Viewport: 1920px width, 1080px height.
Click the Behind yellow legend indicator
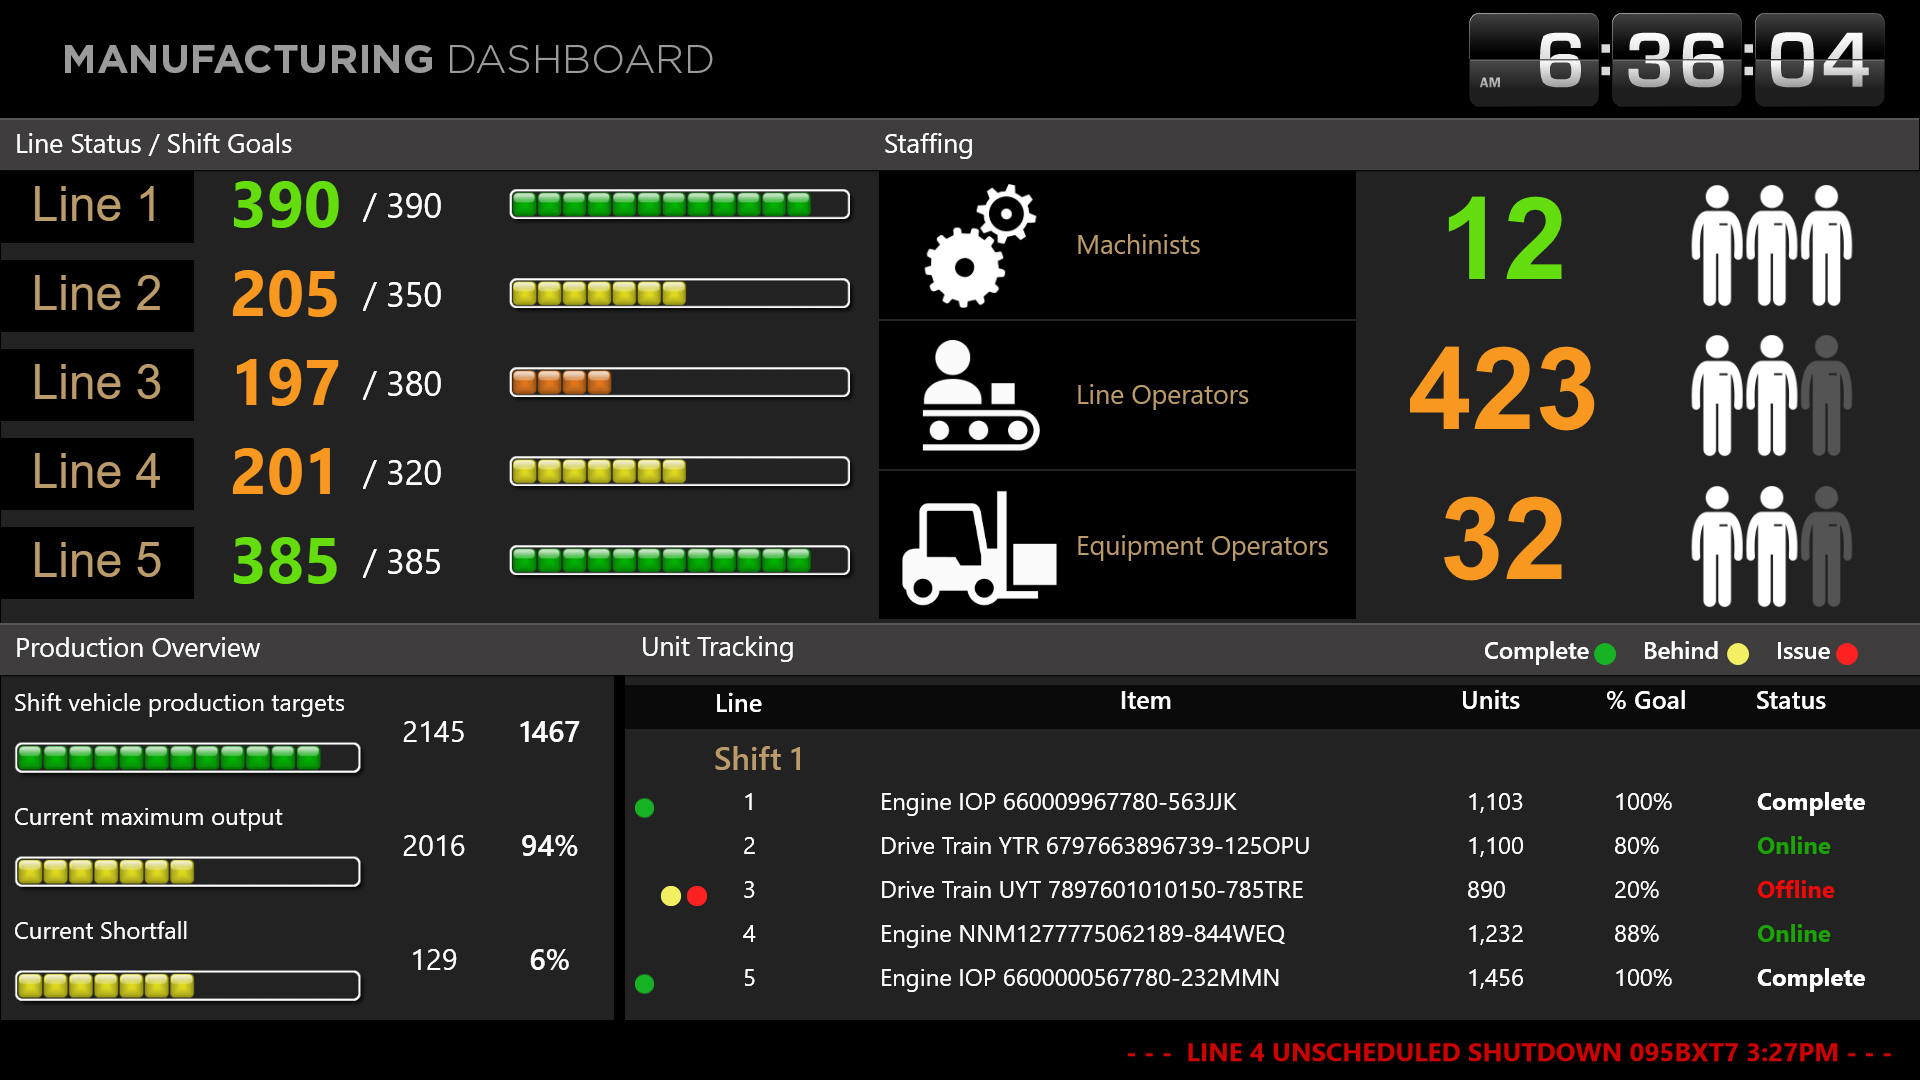[x=1738, y=654]
